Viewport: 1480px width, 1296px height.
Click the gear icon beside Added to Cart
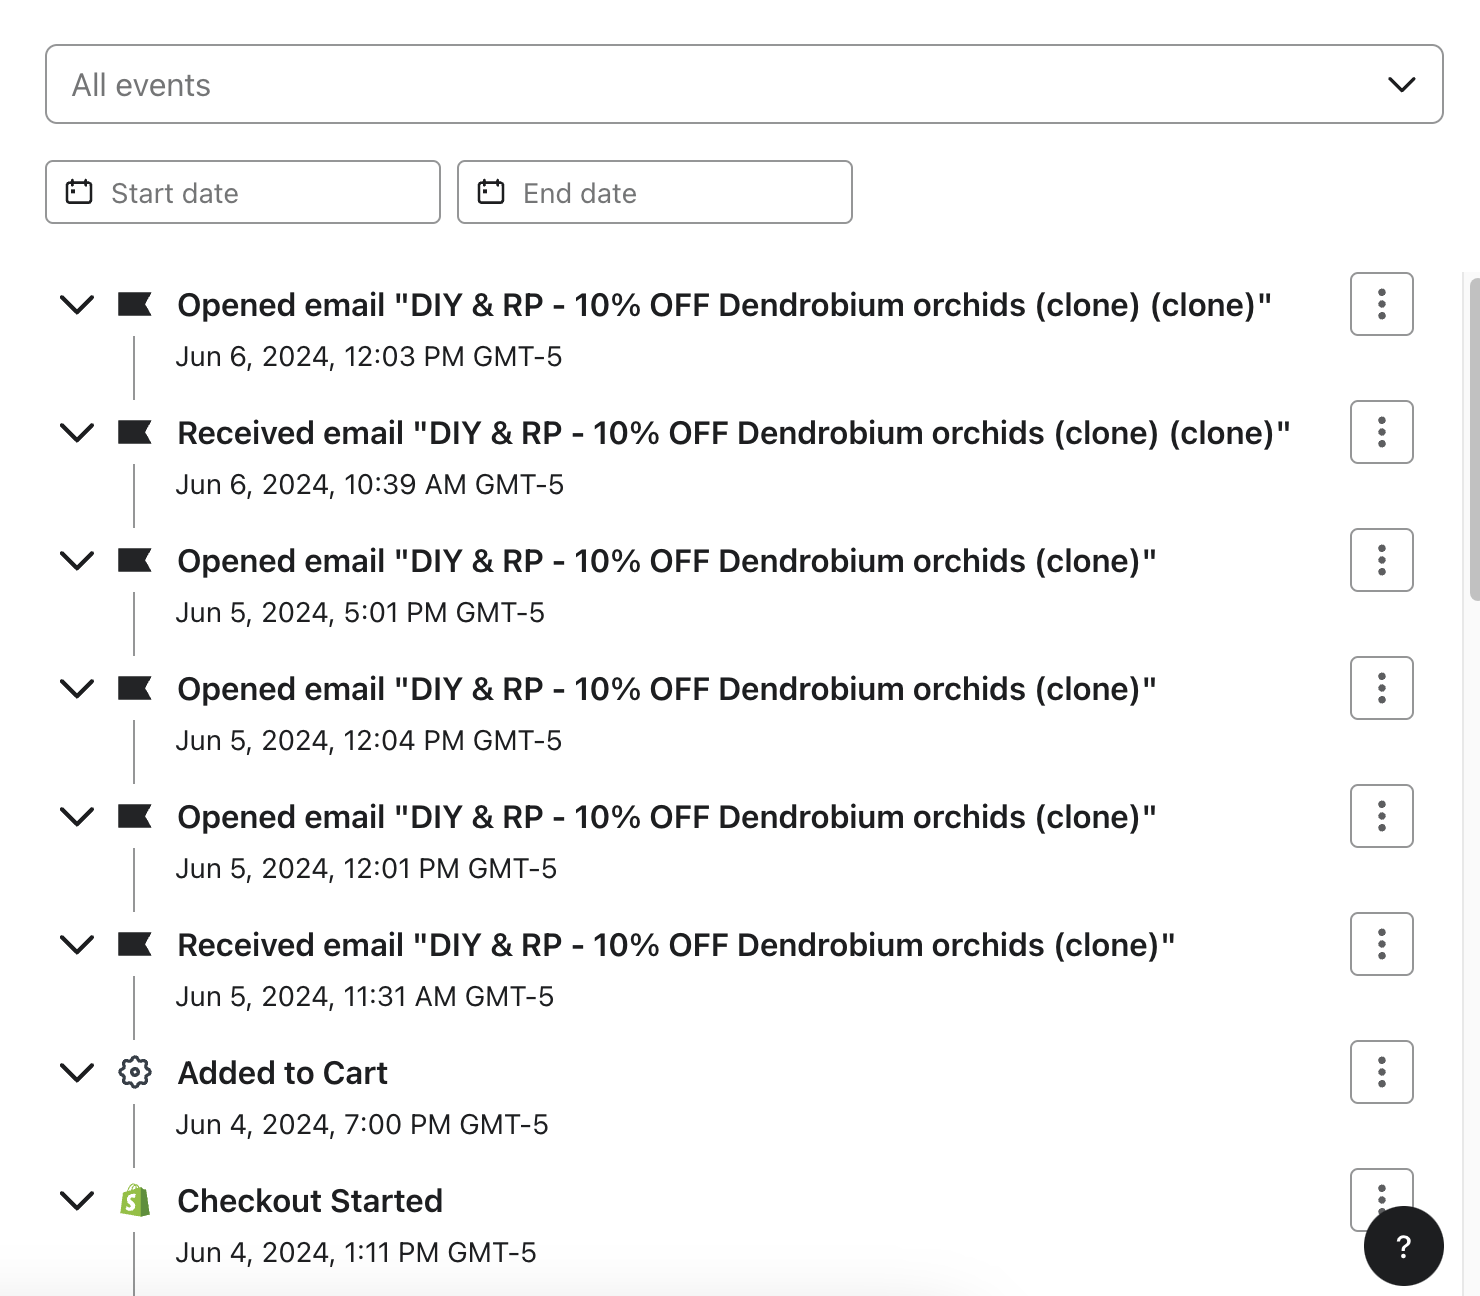click(135, 1072)
